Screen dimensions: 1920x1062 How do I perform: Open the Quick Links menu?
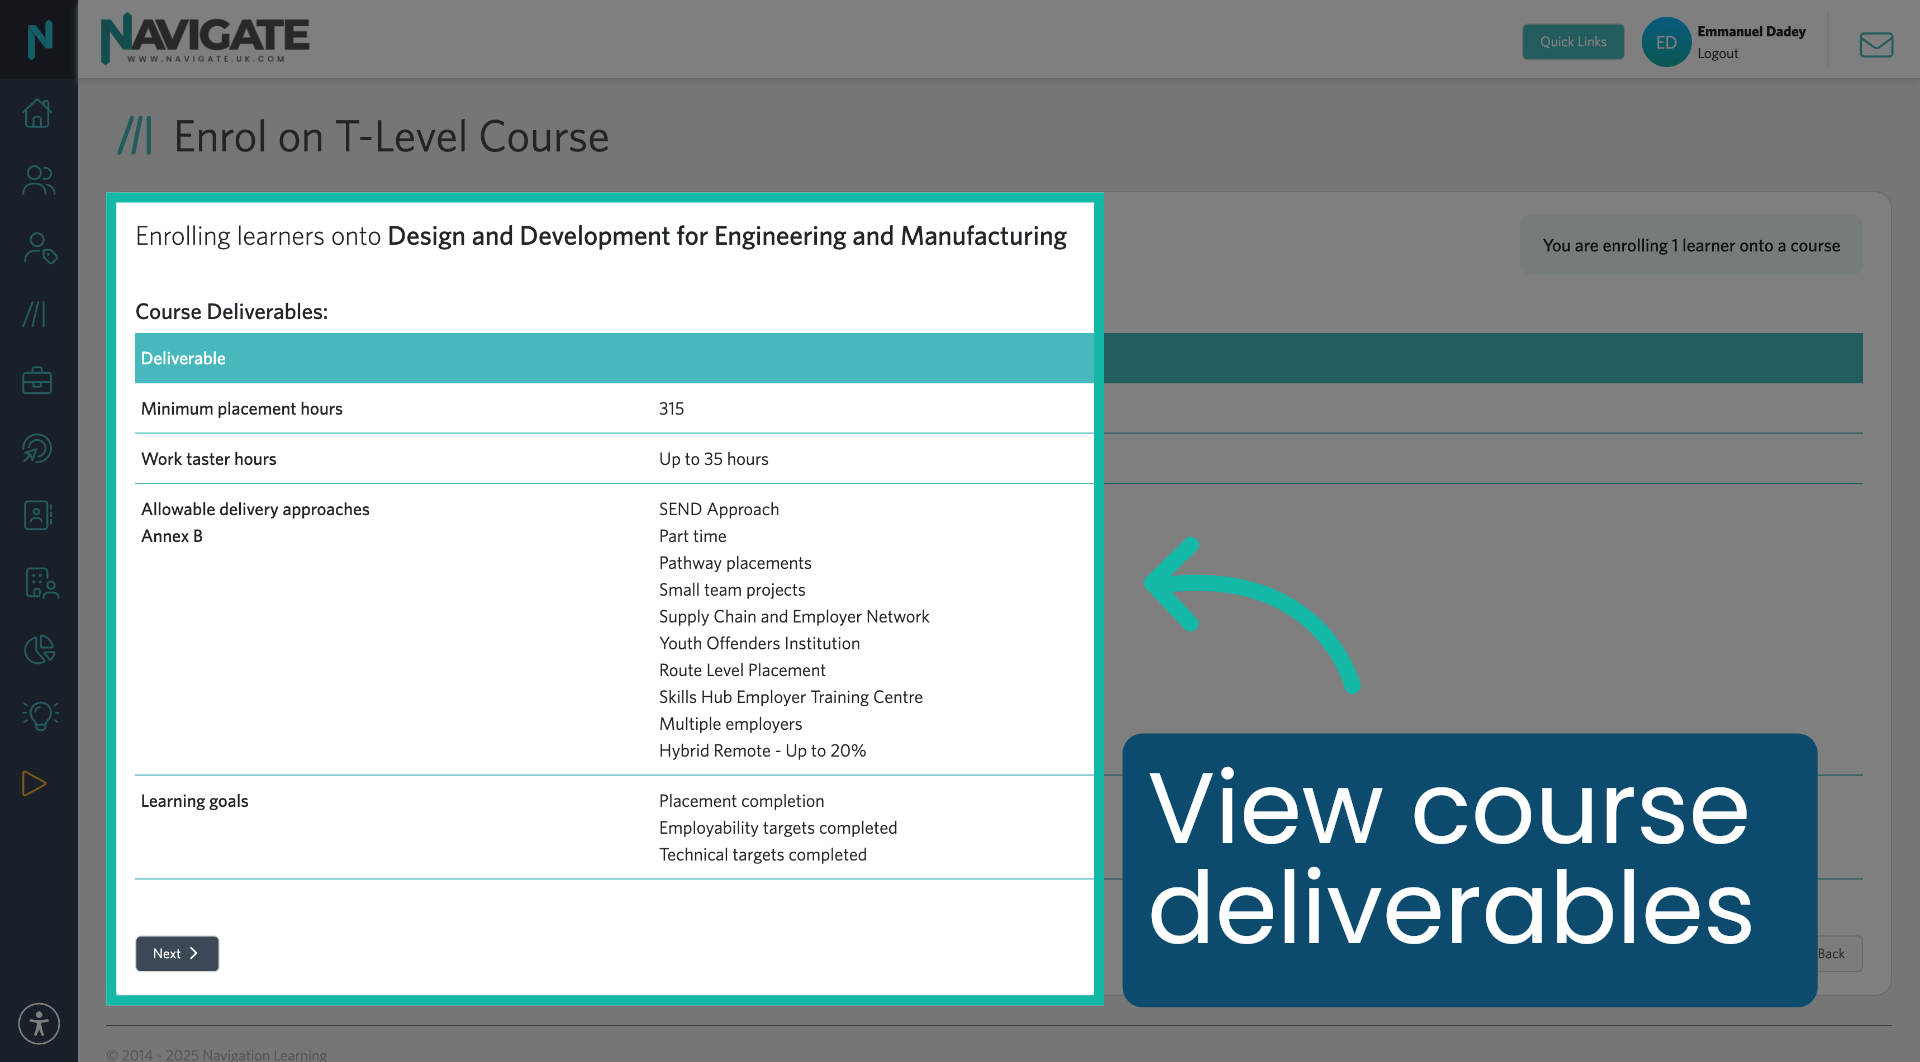click(1573, 42)
